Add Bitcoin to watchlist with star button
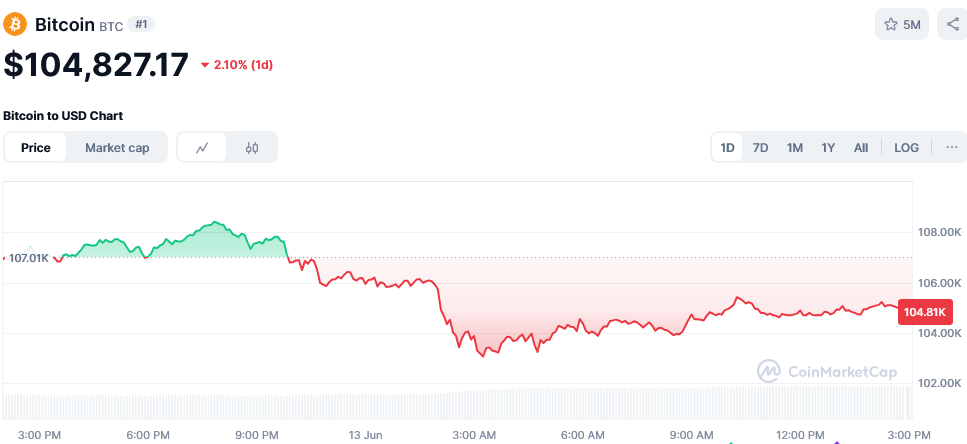967x444 pixels. pos(902,25)
